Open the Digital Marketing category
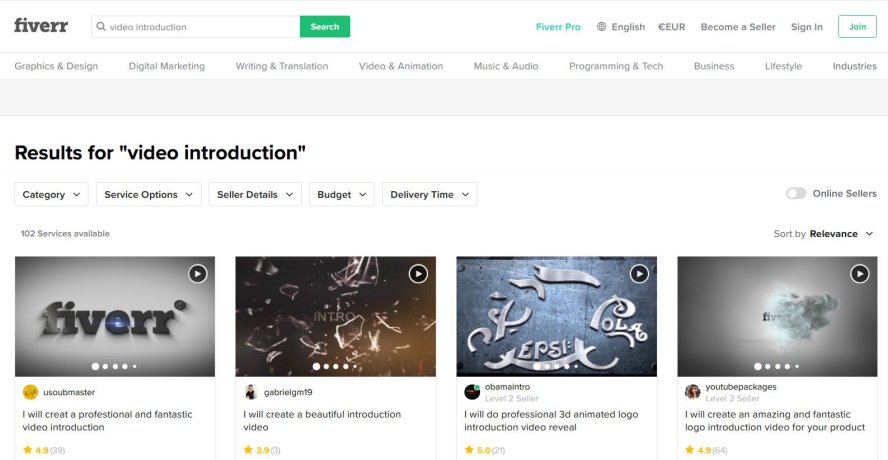This screenshot has width=888, height=460. 166,66
